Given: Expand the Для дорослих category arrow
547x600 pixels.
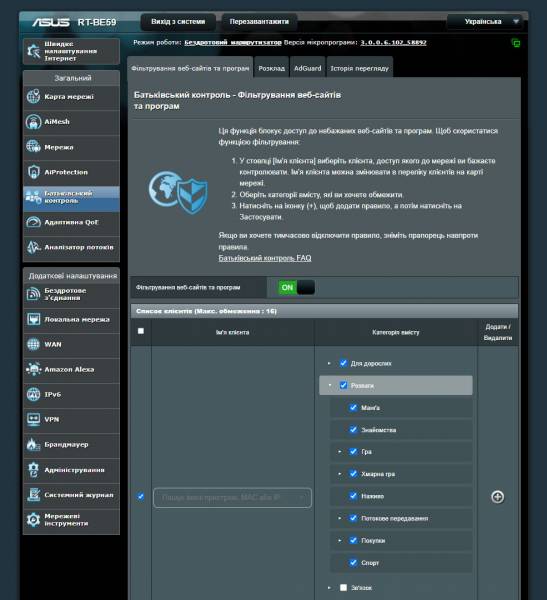Looking at the screenshot, I should [329, 363].
